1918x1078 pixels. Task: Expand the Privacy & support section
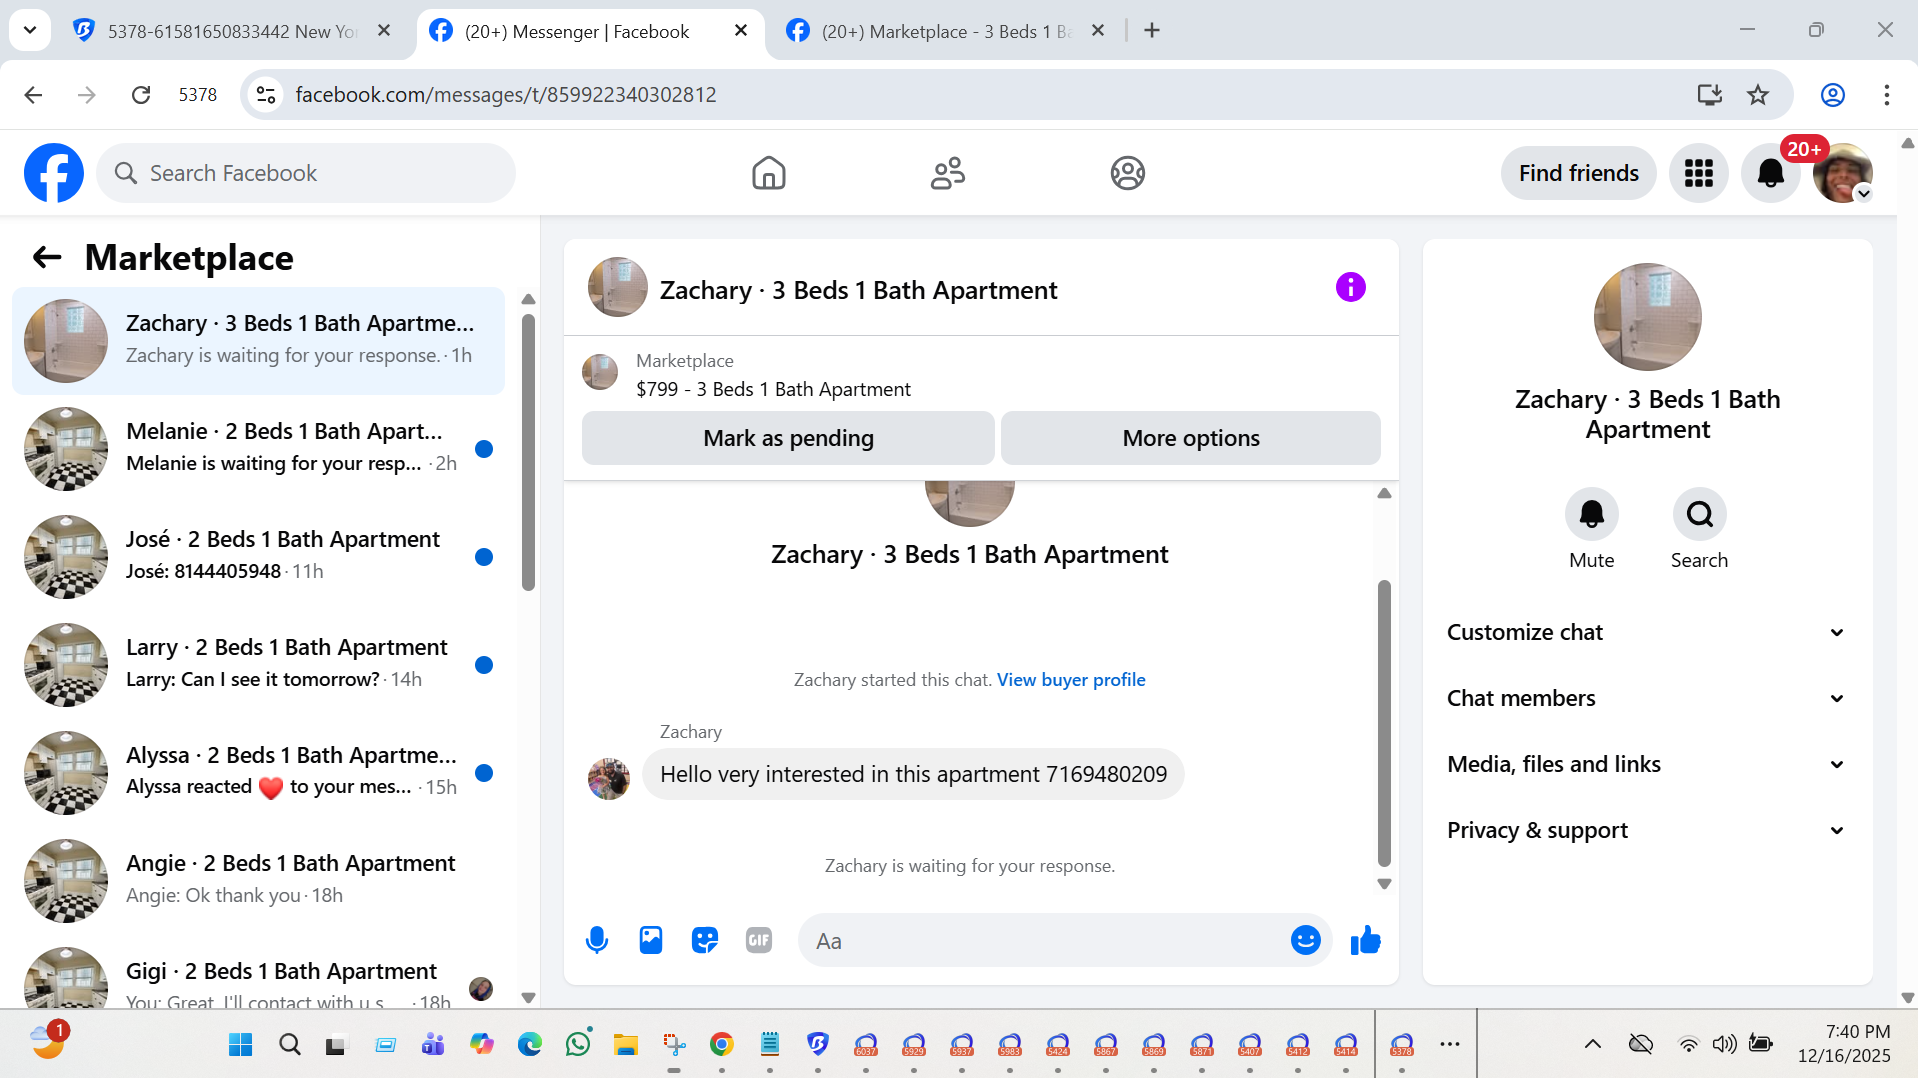click(1647, 830)
